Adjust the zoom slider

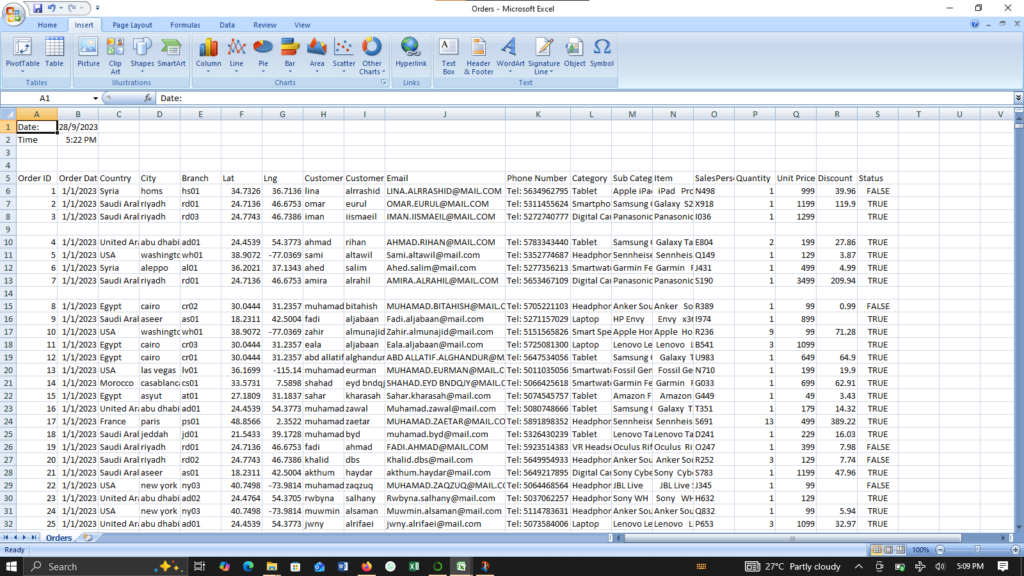click(978, 550)
